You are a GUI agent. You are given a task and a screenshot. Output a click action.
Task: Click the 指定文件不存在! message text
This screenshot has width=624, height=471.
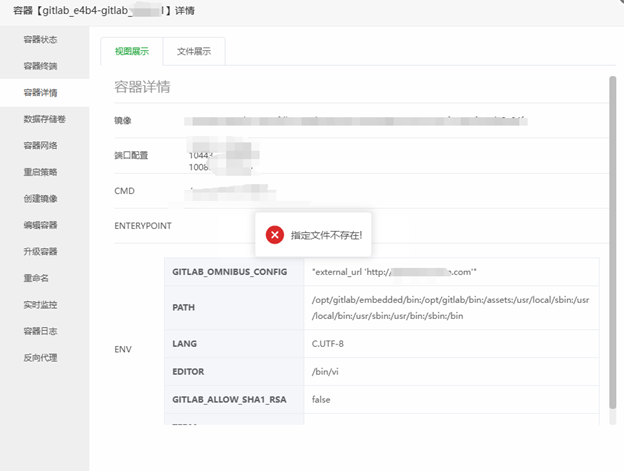click(326, 235)
